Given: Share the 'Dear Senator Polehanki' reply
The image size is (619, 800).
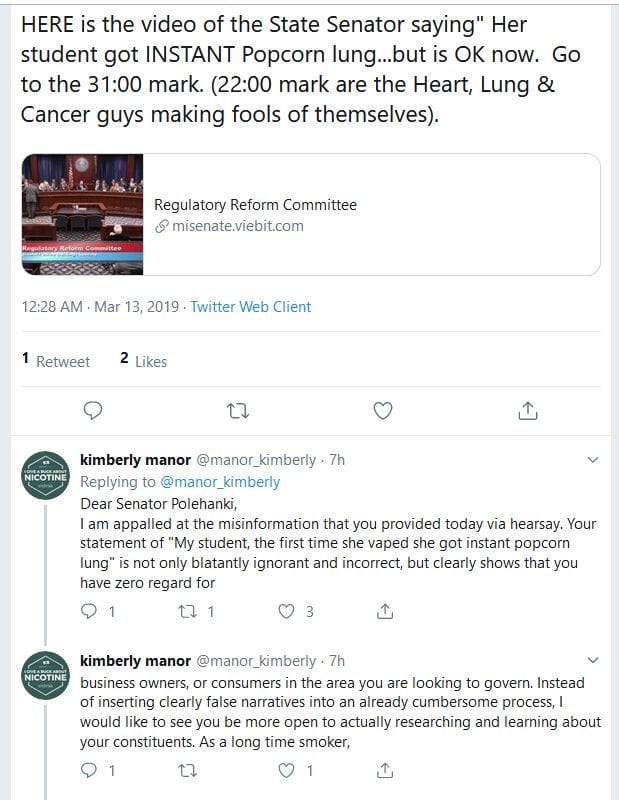Looking at the screenshot, I should click(385, 611).
